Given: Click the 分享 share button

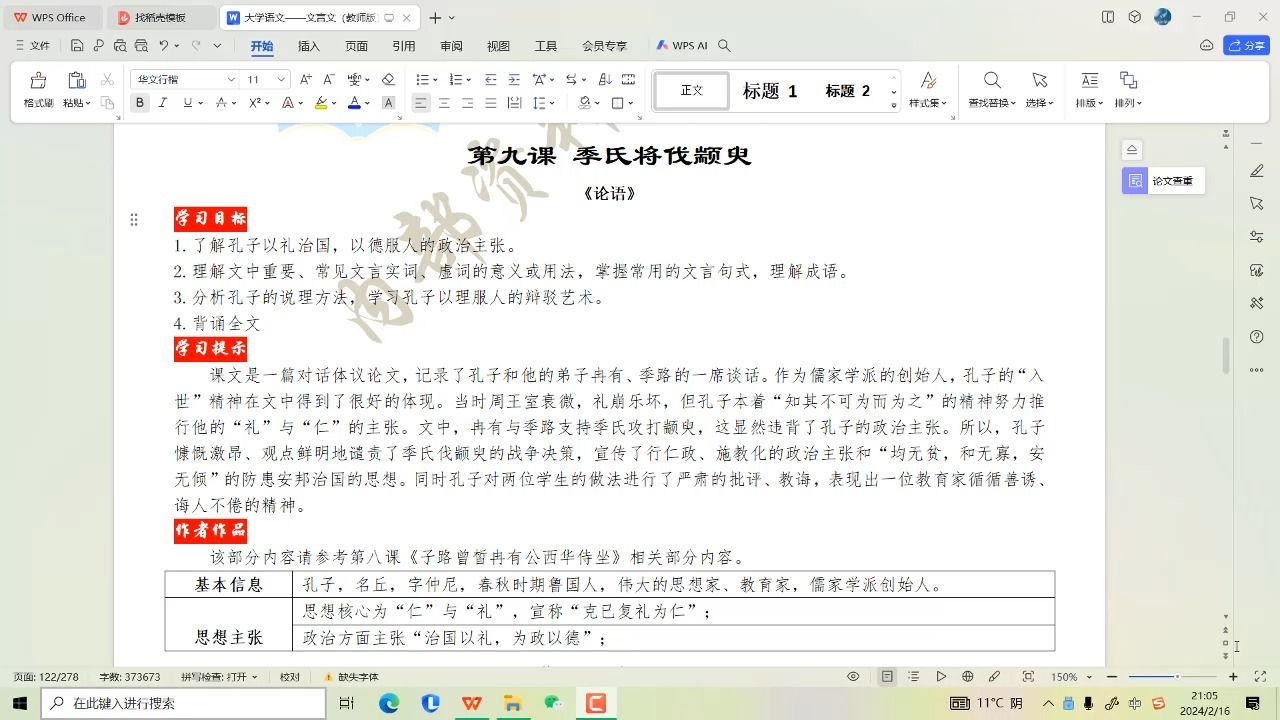Looking at the screenshot, I should (1246, 45).
